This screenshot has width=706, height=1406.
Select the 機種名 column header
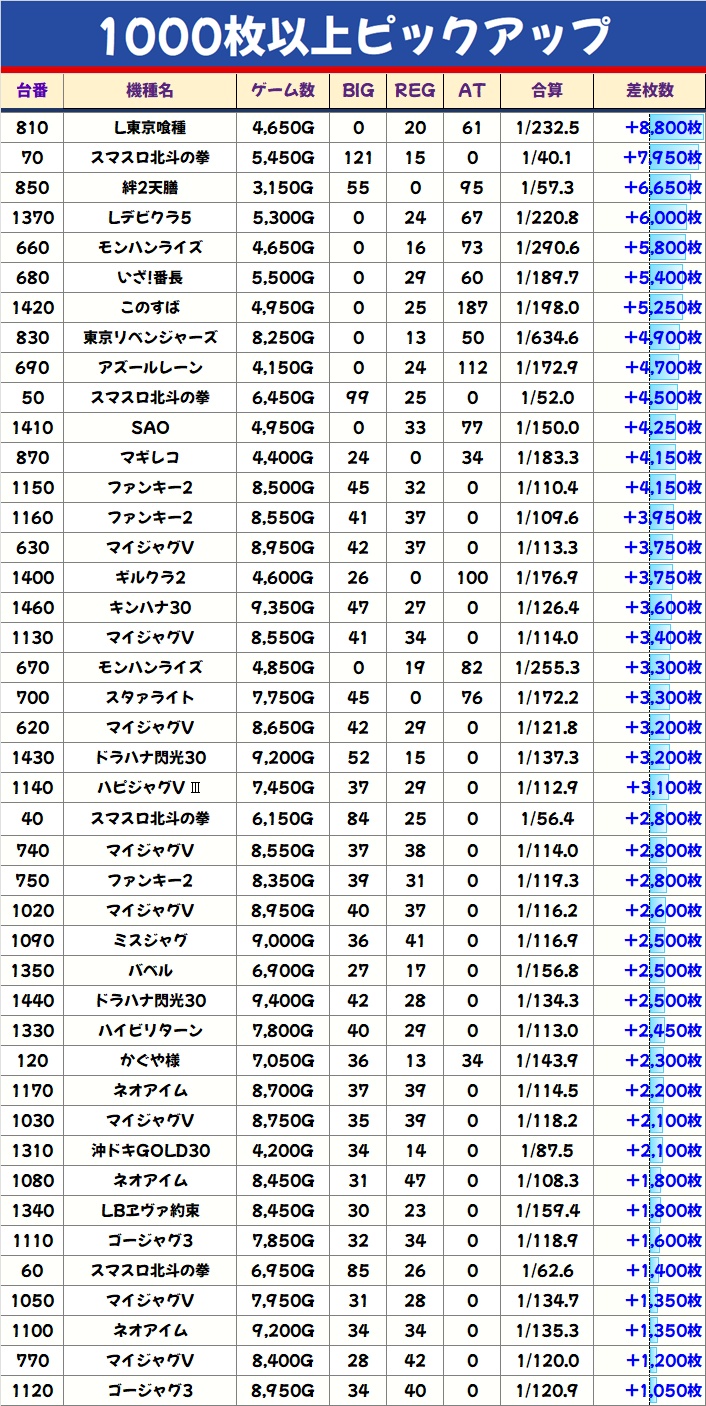pyautogui.click(x=150, y=91)
